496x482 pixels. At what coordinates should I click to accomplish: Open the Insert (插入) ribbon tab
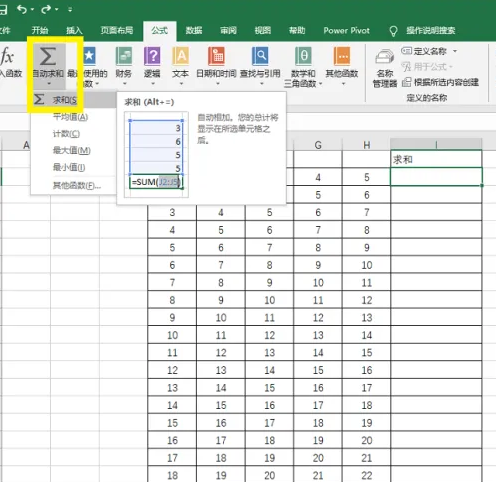point(74,31)
